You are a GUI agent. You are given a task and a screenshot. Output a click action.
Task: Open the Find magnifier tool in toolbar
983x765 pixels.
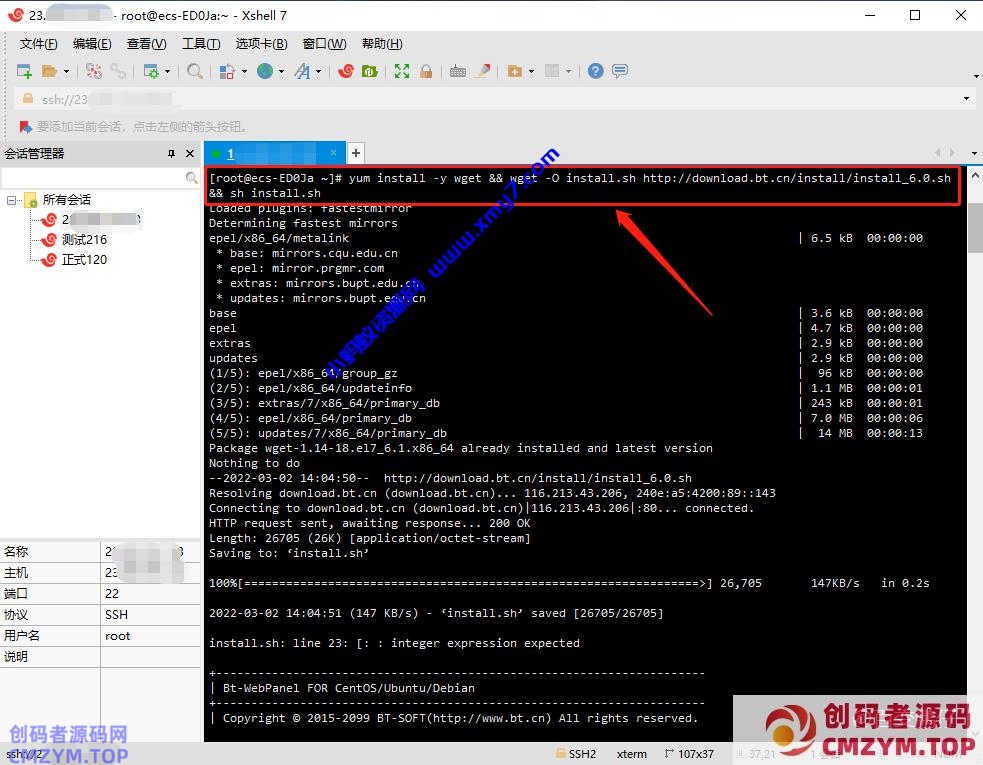(x=195, y=71)
